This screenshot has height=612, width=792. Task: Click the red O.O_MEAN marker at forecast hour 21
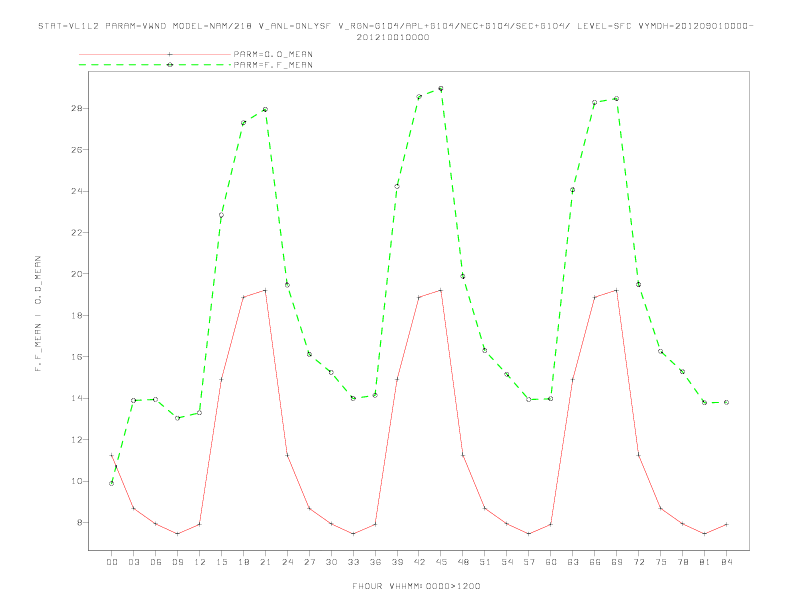(265, 290)
